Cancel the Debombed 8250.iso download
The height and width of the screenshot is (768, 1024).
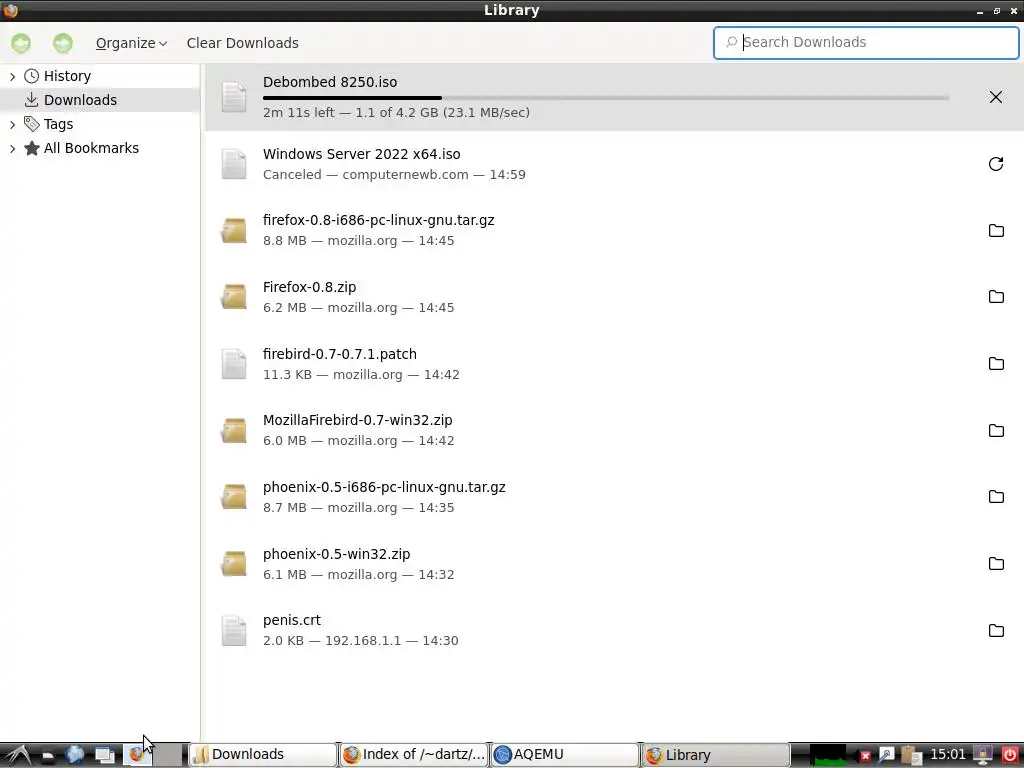pyautogui.click(x=995, y=97)
